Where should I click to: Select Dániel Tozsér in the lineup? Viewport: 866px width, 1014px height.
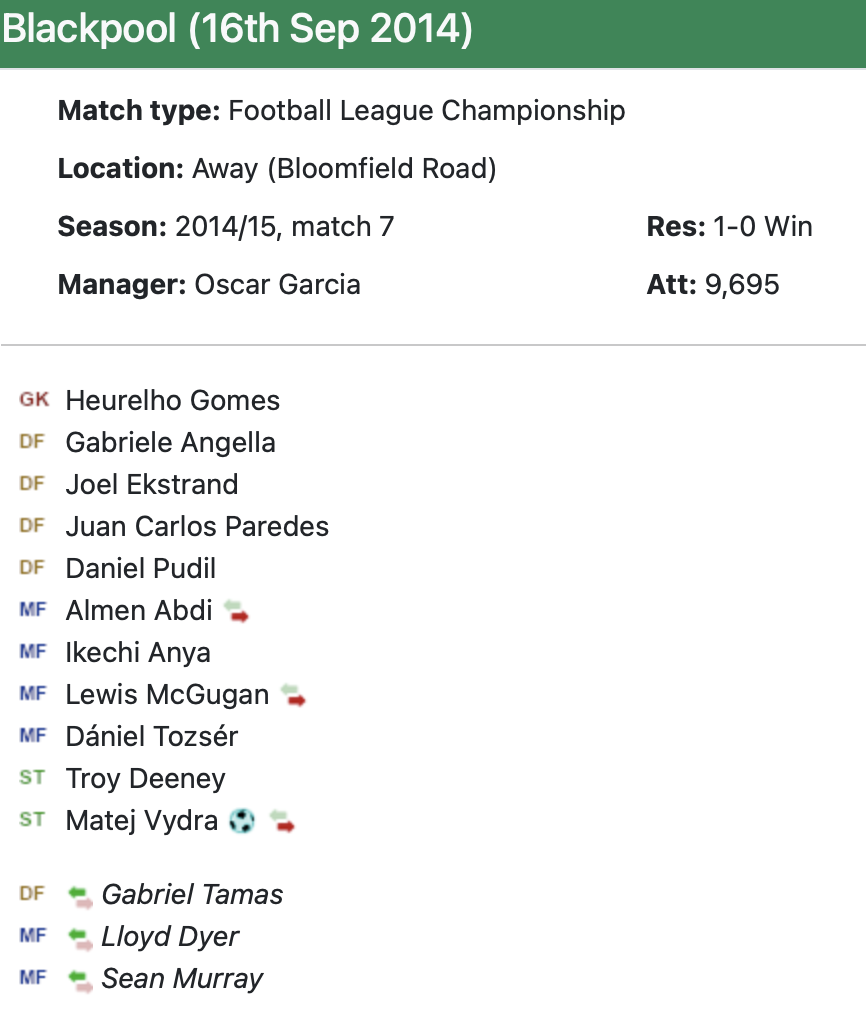coord(151,737)
